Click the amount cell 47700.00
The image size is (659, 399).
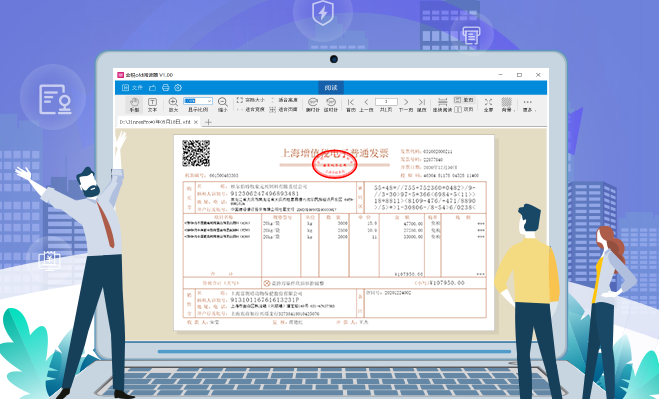(413, 224)
